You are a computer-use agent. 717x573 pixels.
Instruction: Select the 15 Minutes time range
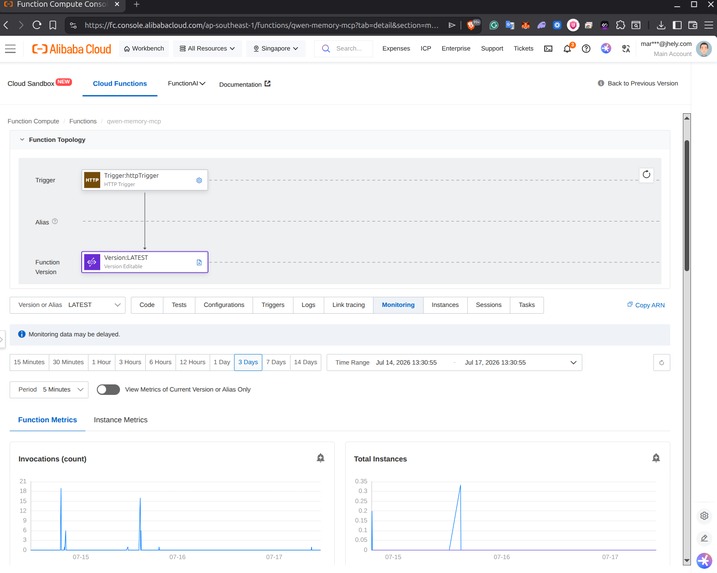29,362
